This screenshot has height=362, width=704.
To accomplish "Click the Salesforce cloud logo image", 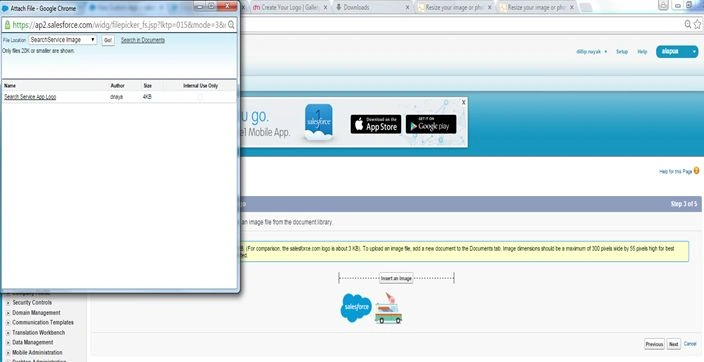I will pos(356,307).
